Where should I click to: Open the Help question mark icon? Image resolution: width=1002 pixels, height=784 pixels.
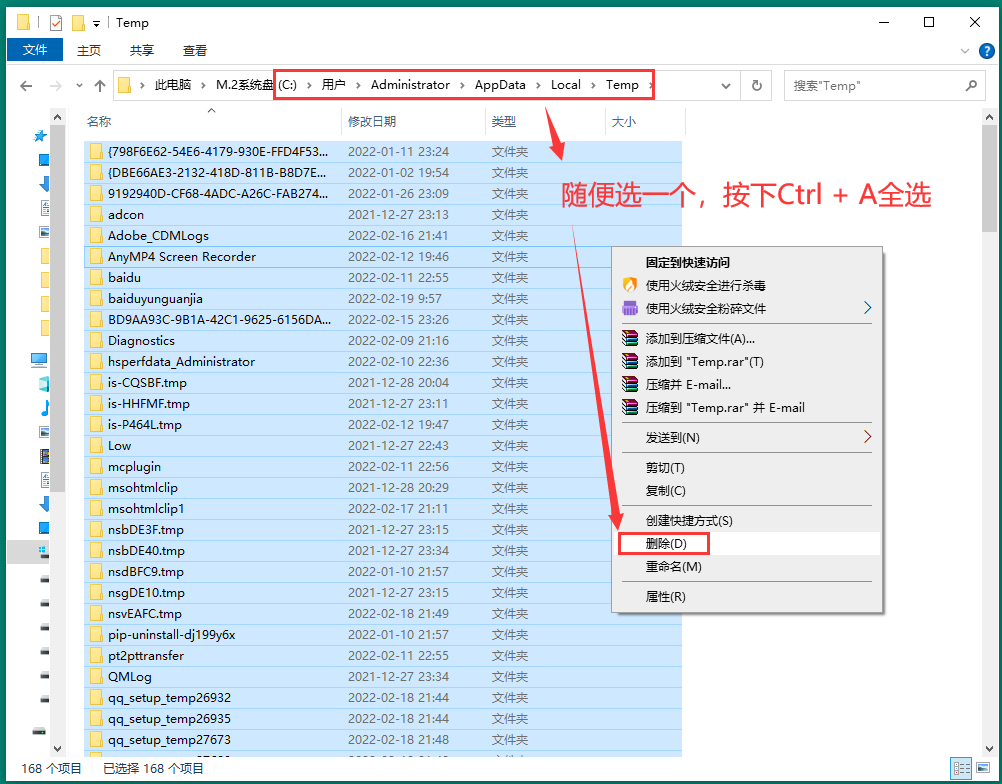pos(987,50)
